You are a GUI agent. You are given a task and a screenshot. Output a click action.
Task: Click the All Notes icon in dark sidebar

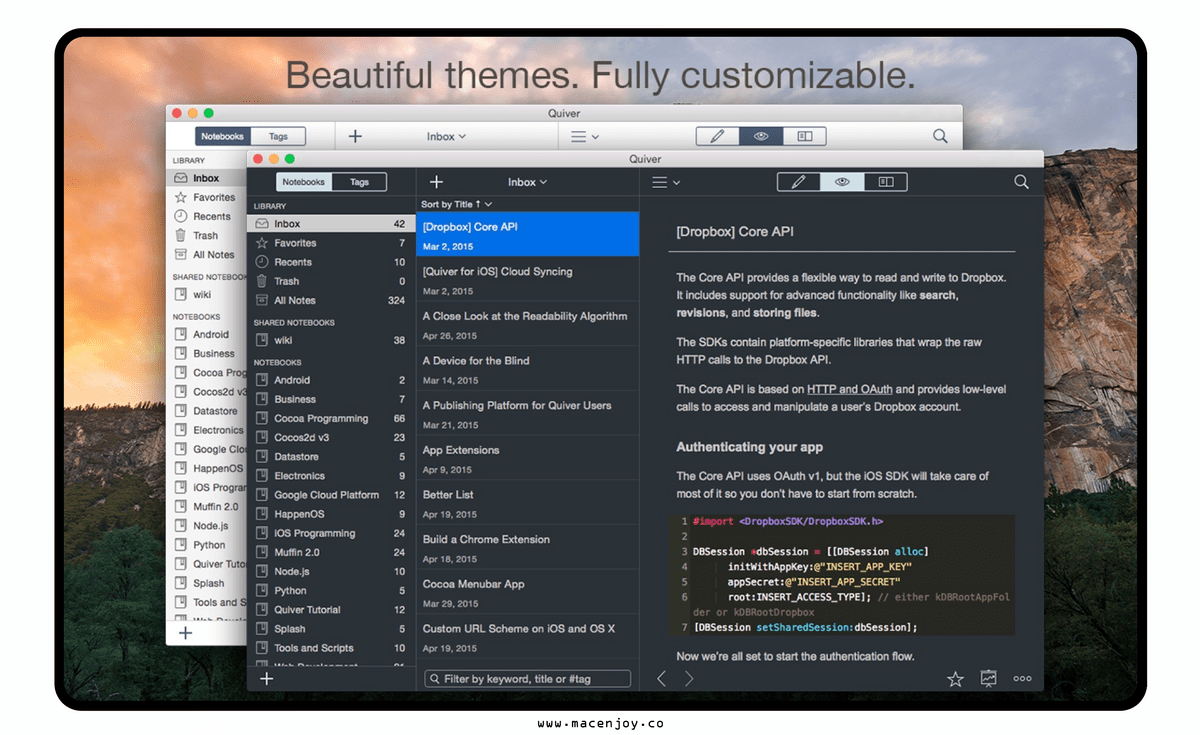[261, 300]
